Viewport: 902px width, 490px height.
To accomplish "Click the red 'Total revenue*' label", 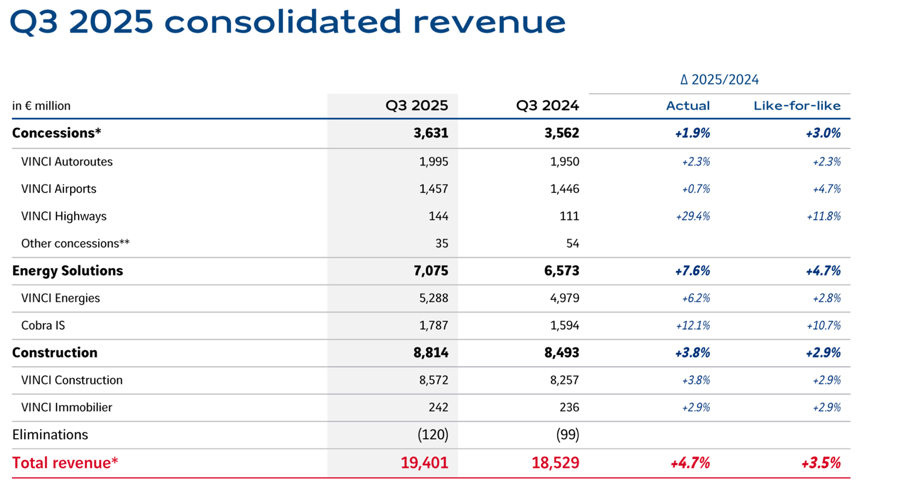I will pos(65,462).
